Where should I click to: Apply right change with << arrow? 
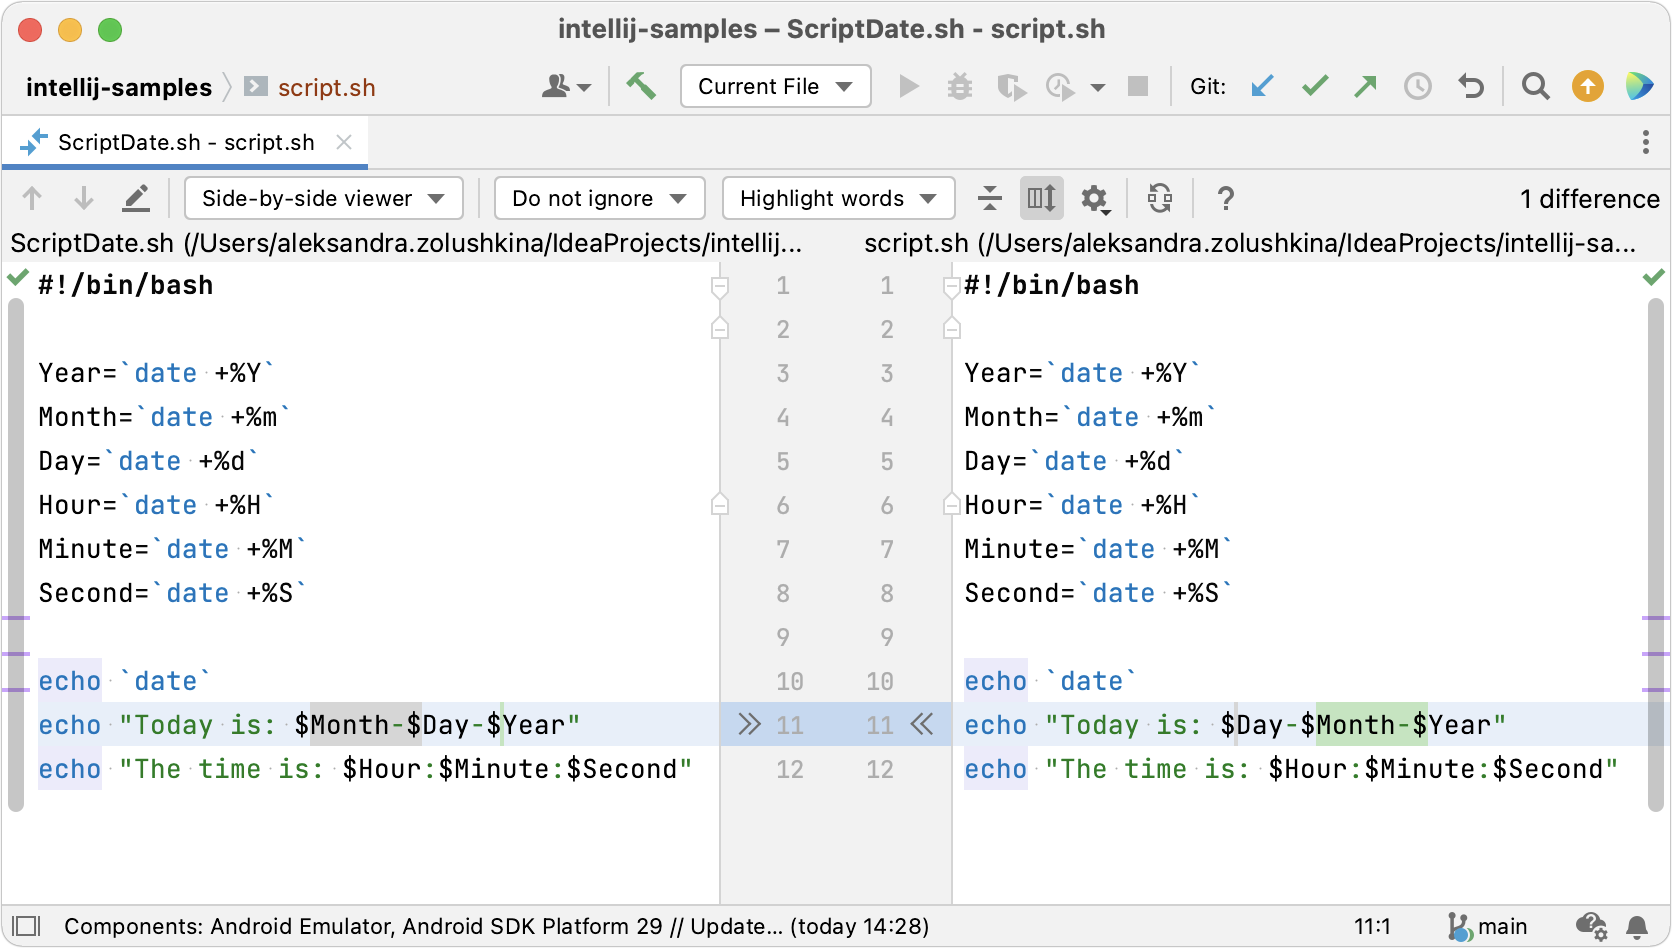coord(922,724)
